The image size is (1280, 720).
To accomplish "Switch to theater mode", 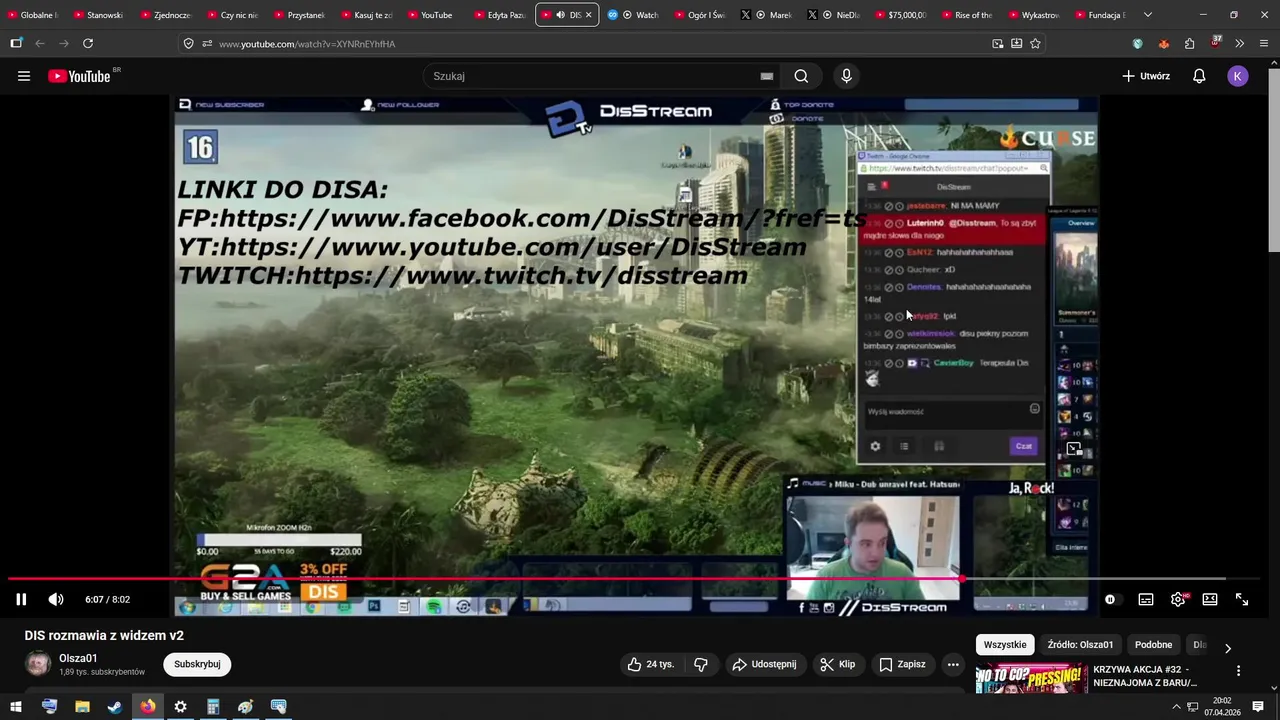I will point(1210,599).
